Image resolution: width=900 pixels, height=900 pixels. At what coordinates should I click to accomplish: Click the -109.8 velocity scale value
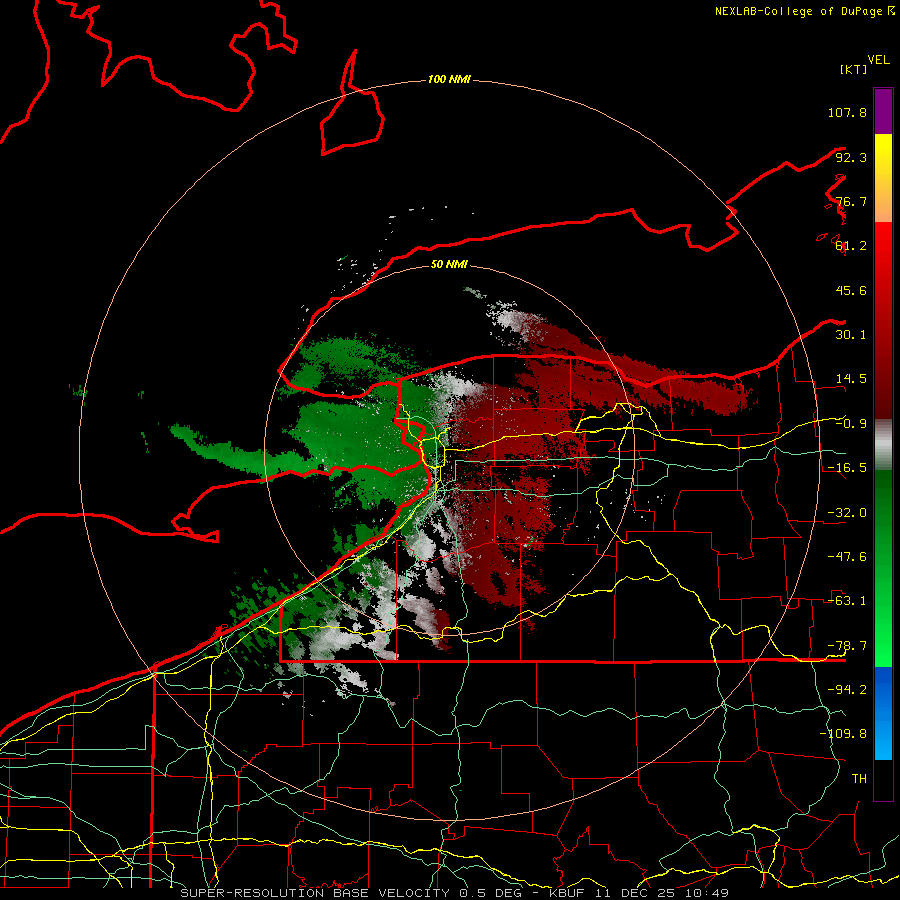[x=843, y=734]
